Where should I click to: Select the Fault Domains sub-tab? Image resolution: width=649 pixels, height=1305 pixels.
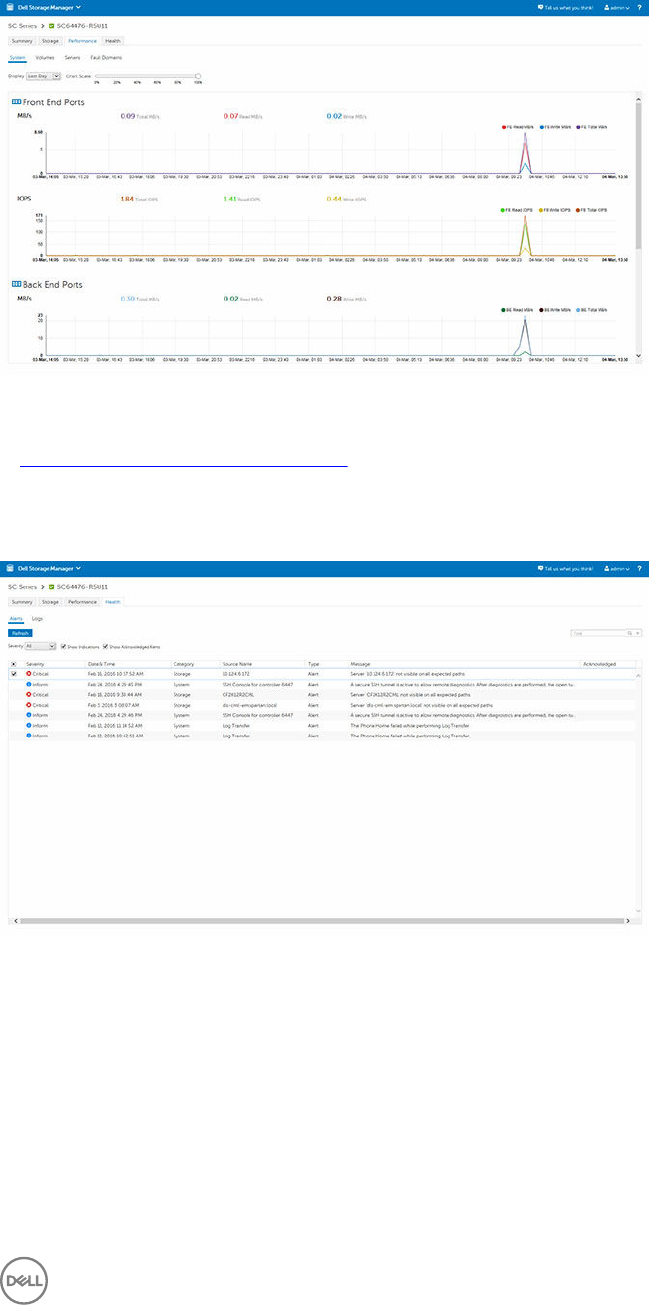click(x=106, y=58)
